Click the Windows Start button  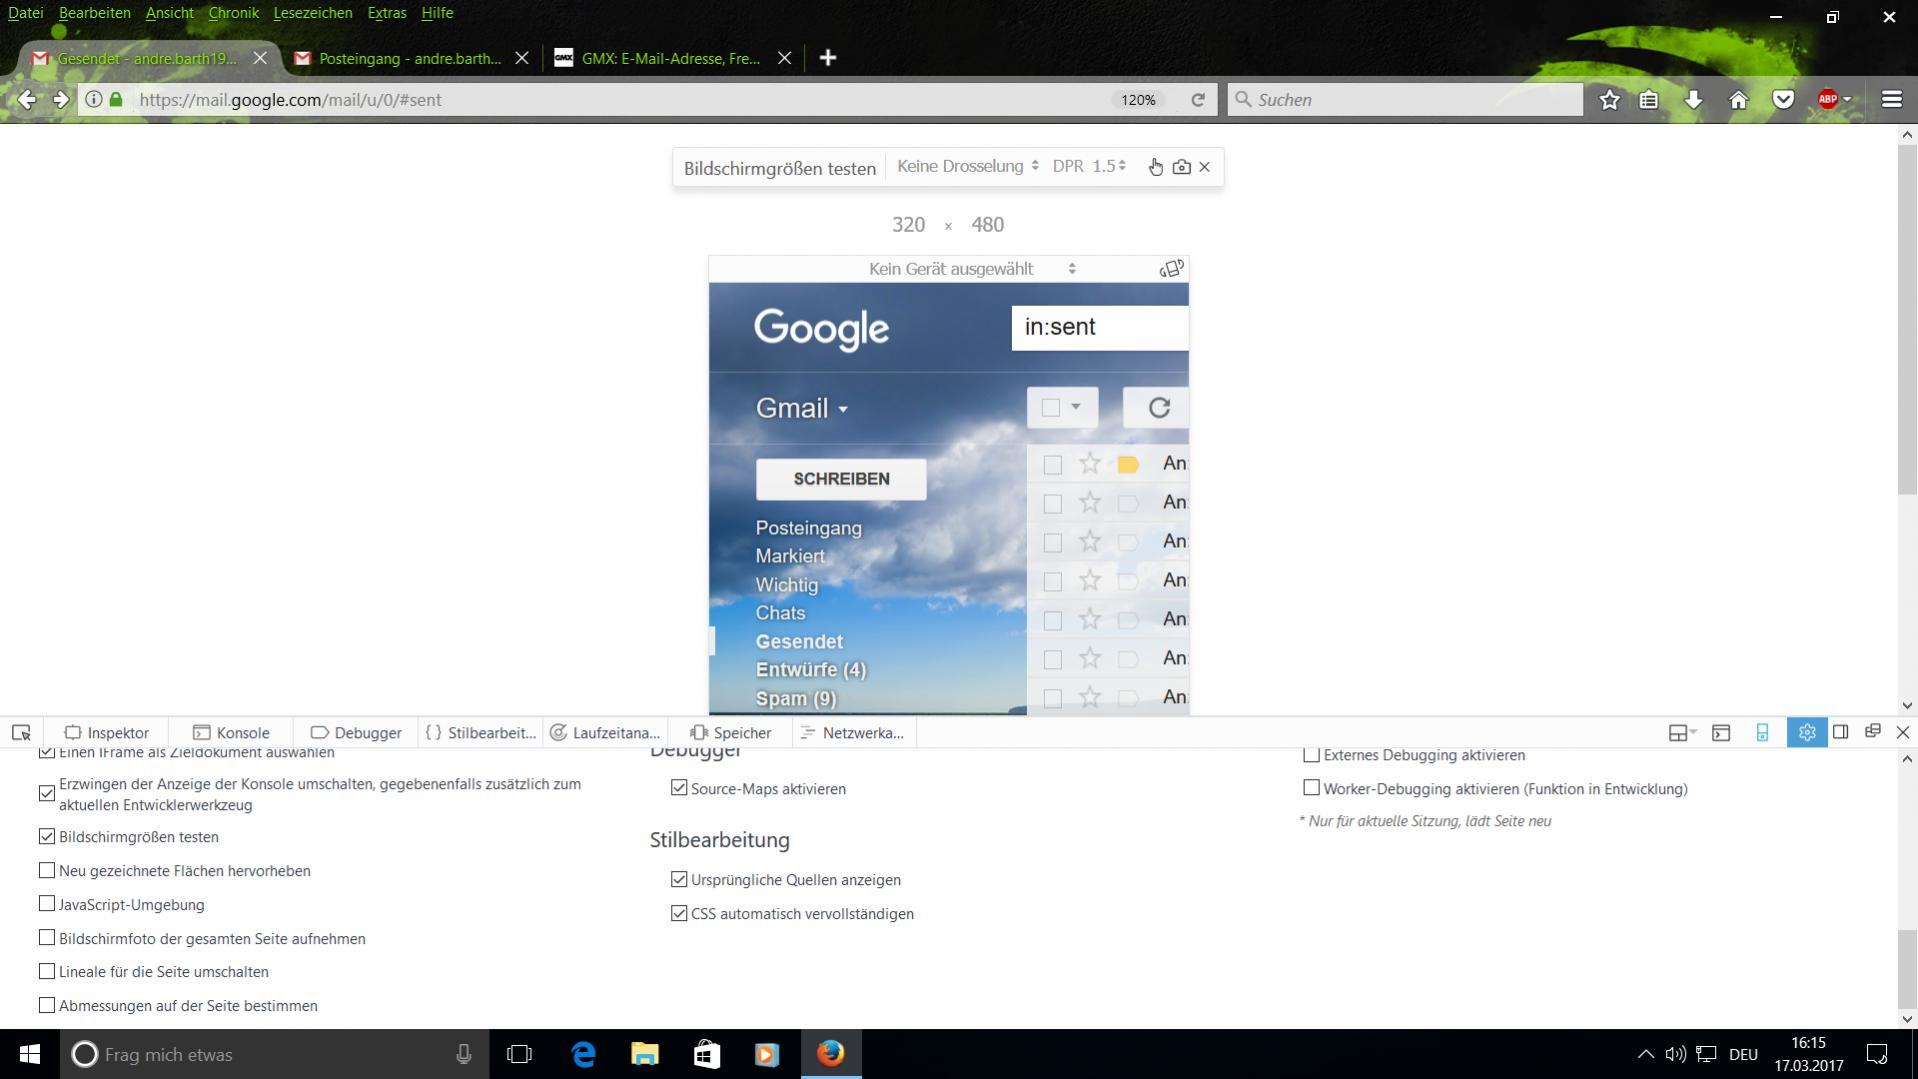(30, 1054)
